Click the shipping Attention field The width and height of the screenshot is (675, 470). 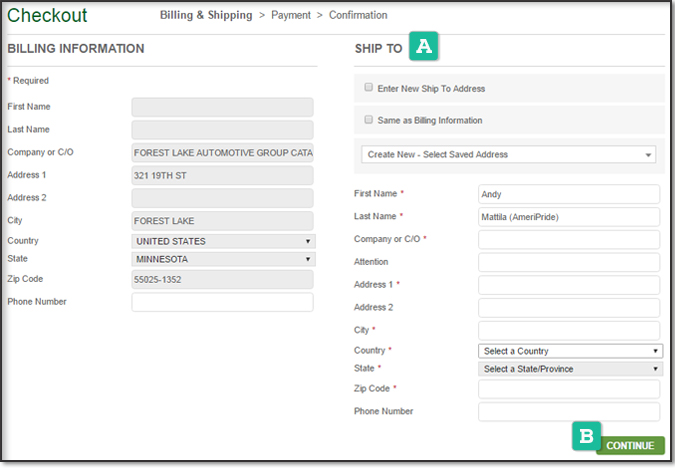(x=569, y=262)
